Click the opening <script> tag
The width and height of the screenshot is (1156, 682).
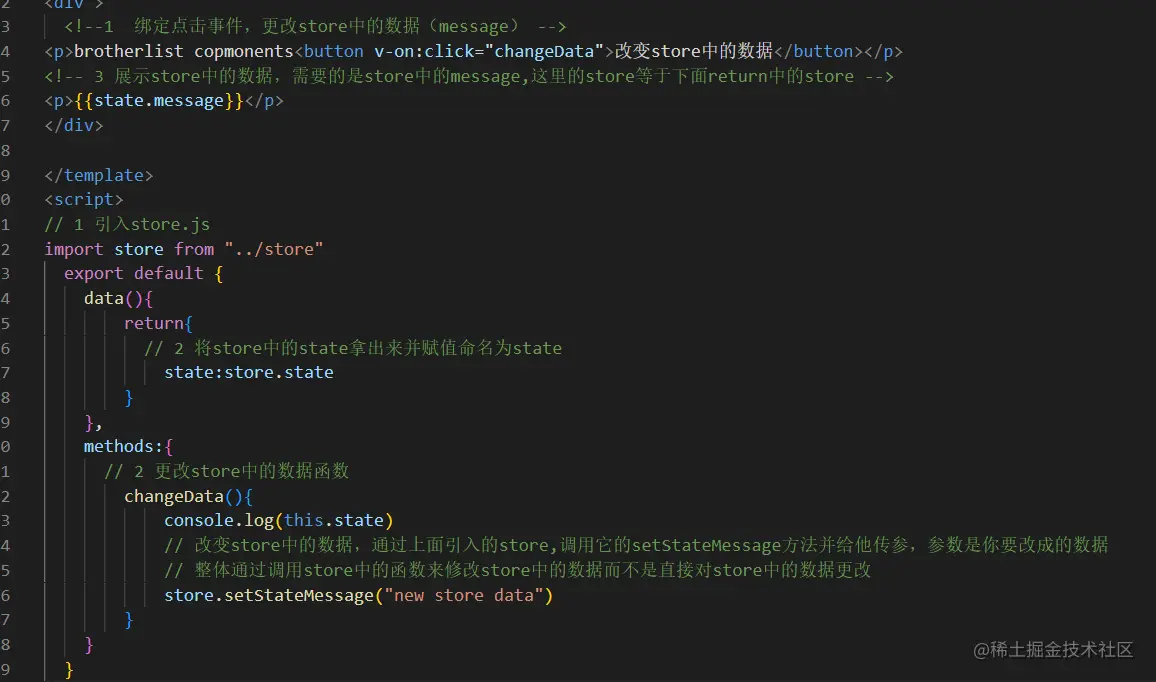(84, 199)
